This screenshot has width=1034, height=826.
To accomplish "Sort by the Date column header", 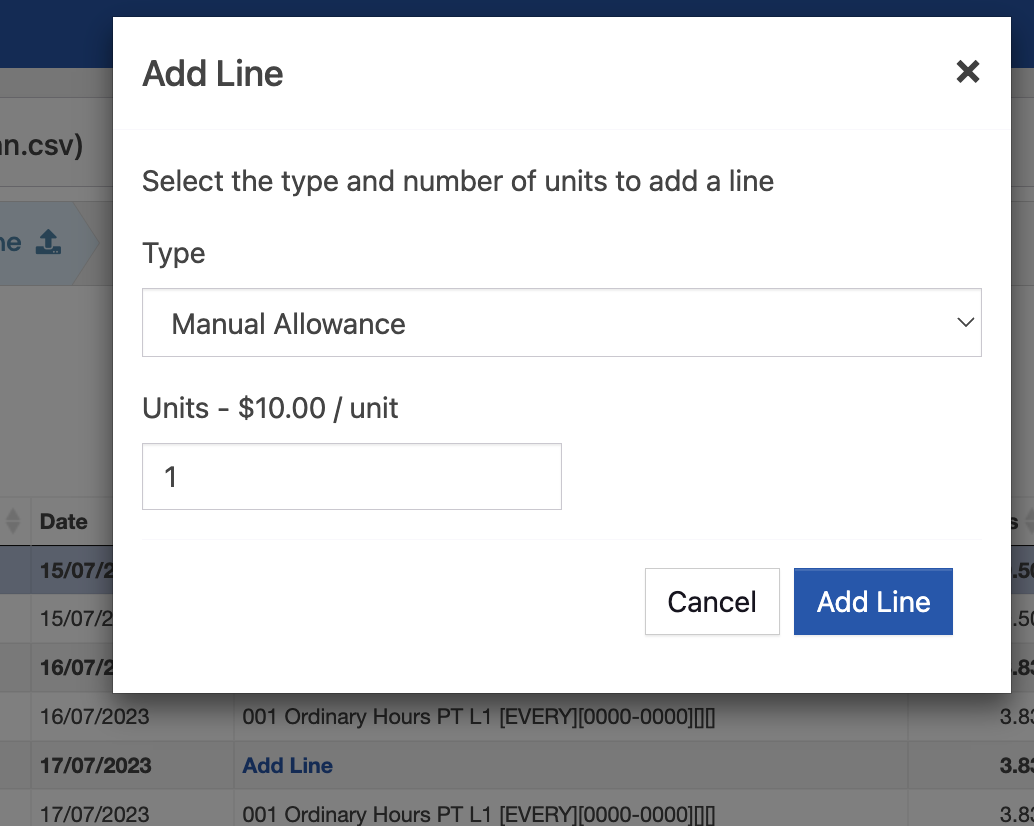I will (x=63, y=521).
